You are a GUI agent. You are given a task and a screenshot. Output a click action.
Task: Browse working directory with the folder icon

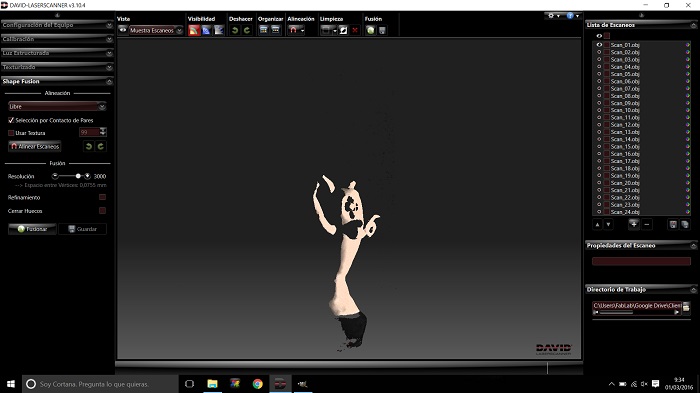686,307
